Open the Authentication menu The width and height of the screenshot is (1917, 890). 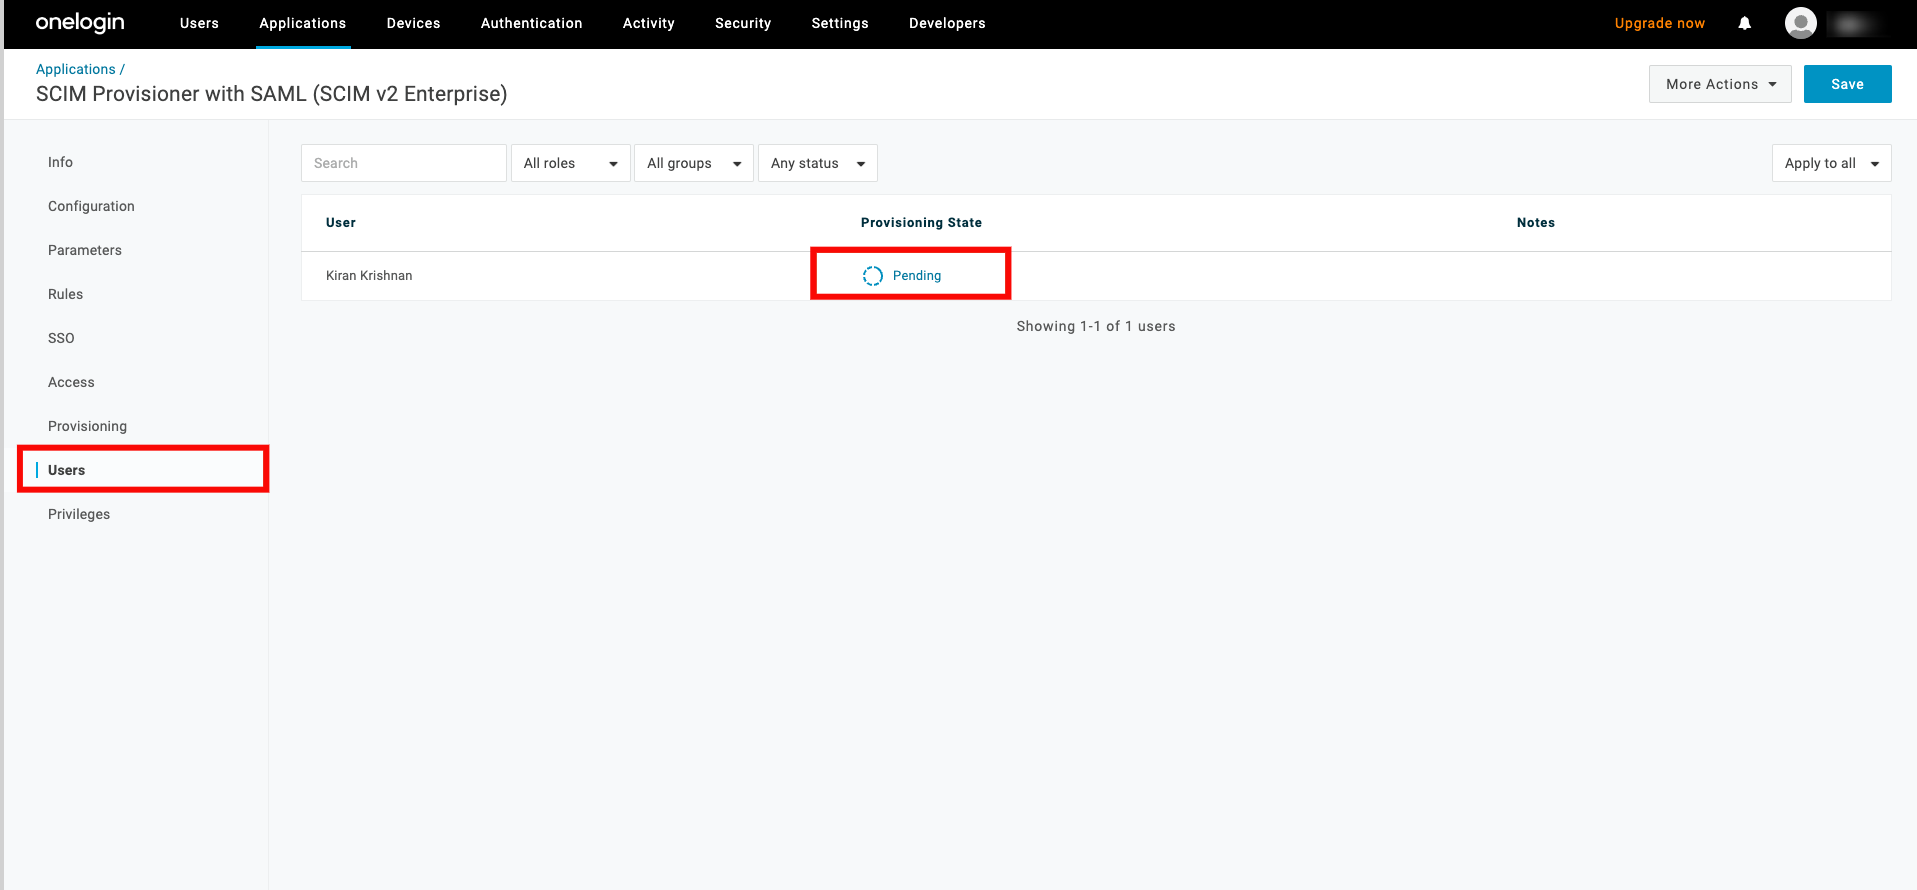tap(532, 23)
